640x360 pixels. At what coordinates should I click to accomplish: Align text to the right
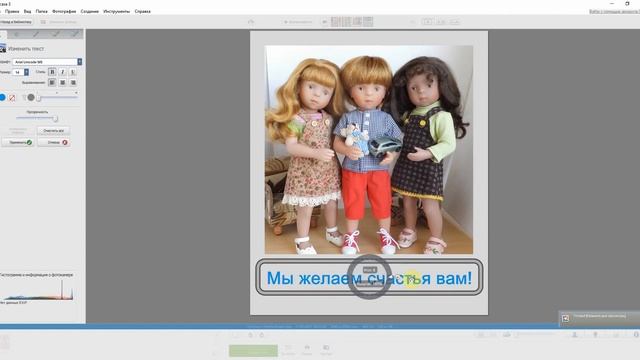[73, 82]
